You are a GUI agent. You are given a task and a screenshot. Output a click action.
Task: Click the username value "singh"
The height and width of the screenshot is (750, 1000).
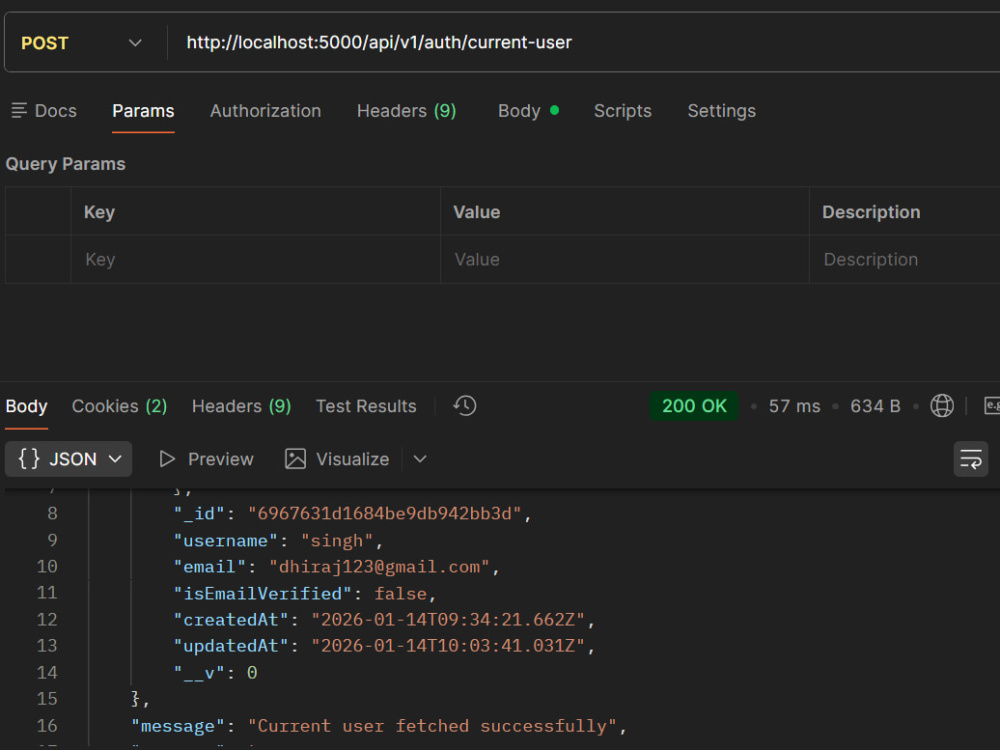[337, 541]
